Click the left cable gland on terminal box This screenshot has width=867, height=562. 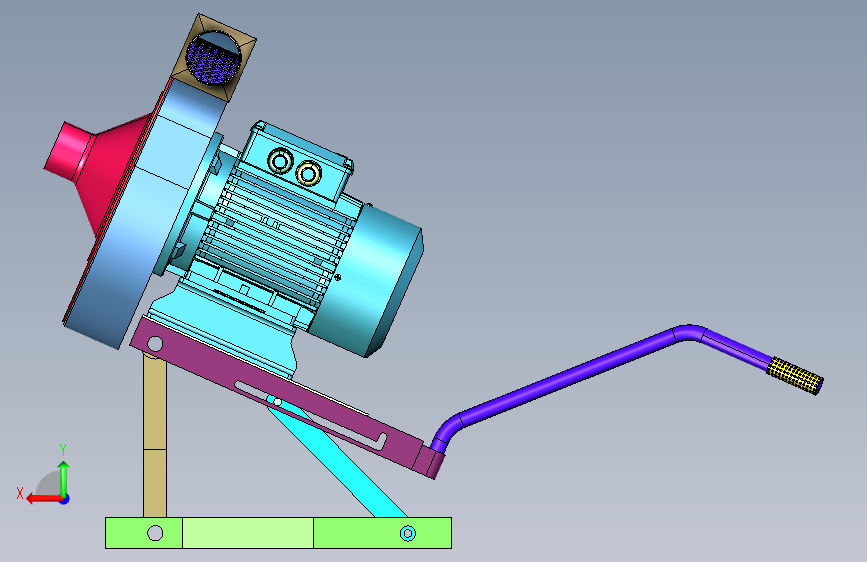coord(280,162)
